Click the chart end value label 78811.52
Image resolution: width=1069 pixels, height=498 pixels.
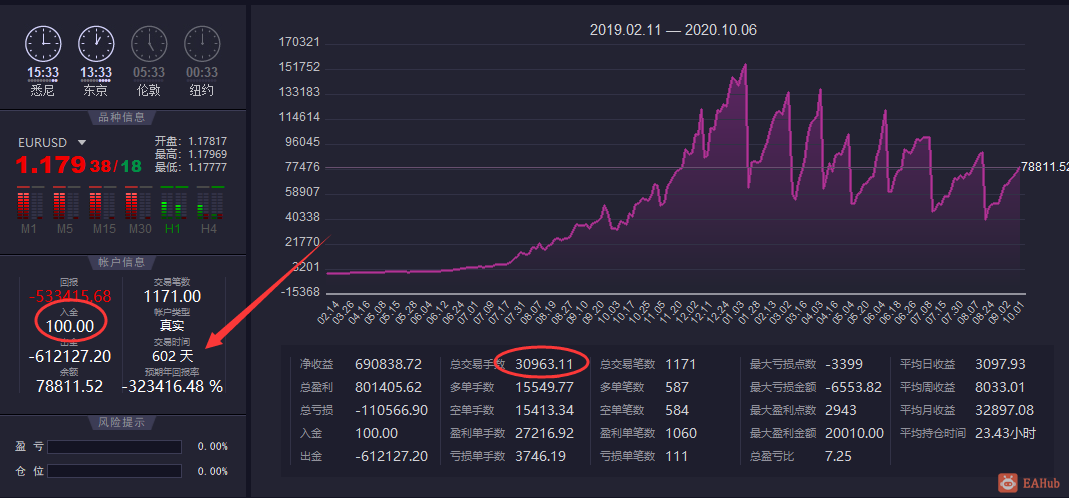click(x=1044, y=167)
